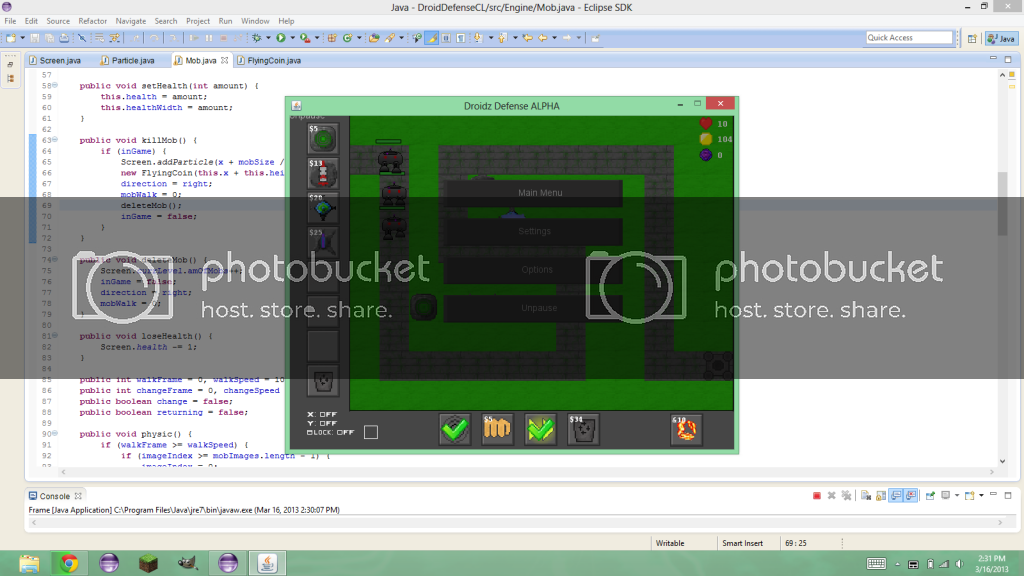Click the Main Menu button in game
The height and width of the screenshot is (576, 1024).
(x=533, y=193)
